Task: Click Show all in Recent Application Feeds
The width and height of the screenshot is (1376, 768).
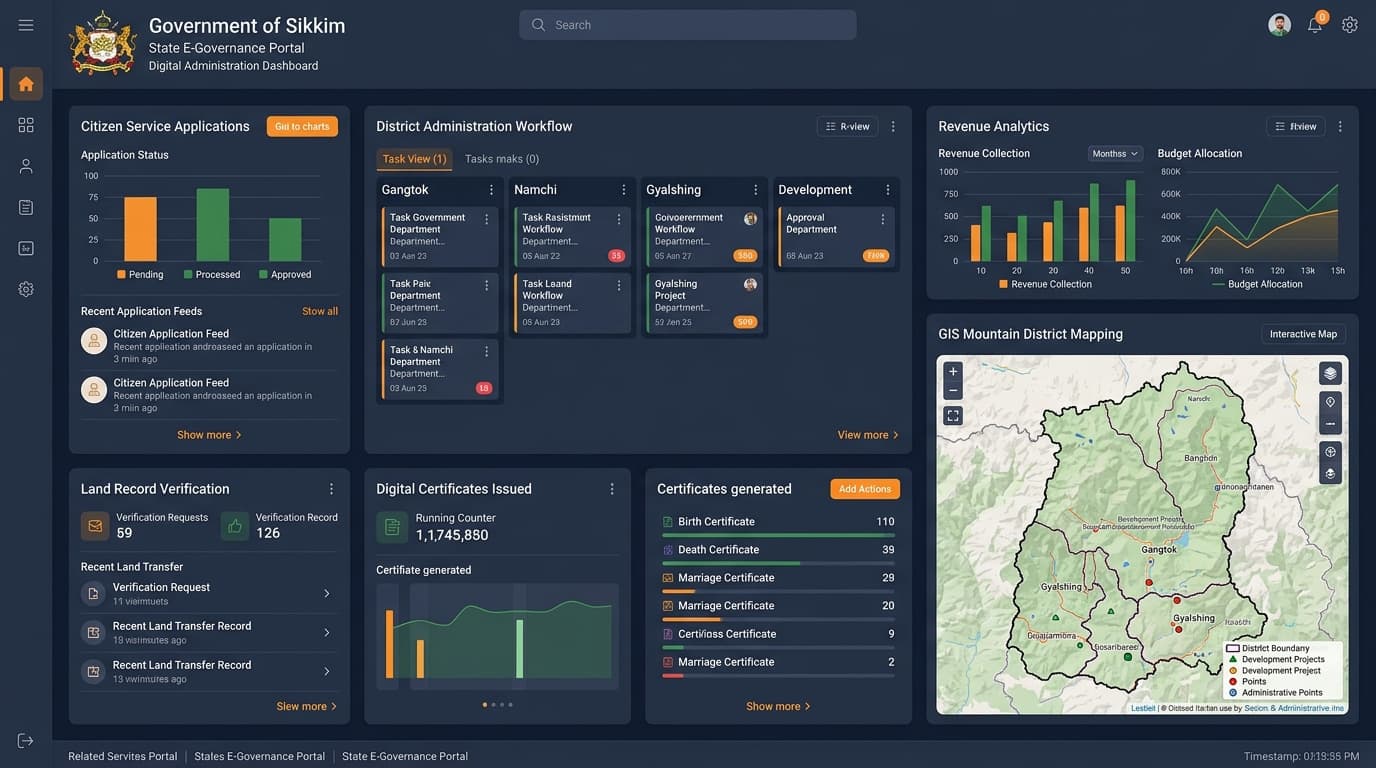Action: (320, 311)
